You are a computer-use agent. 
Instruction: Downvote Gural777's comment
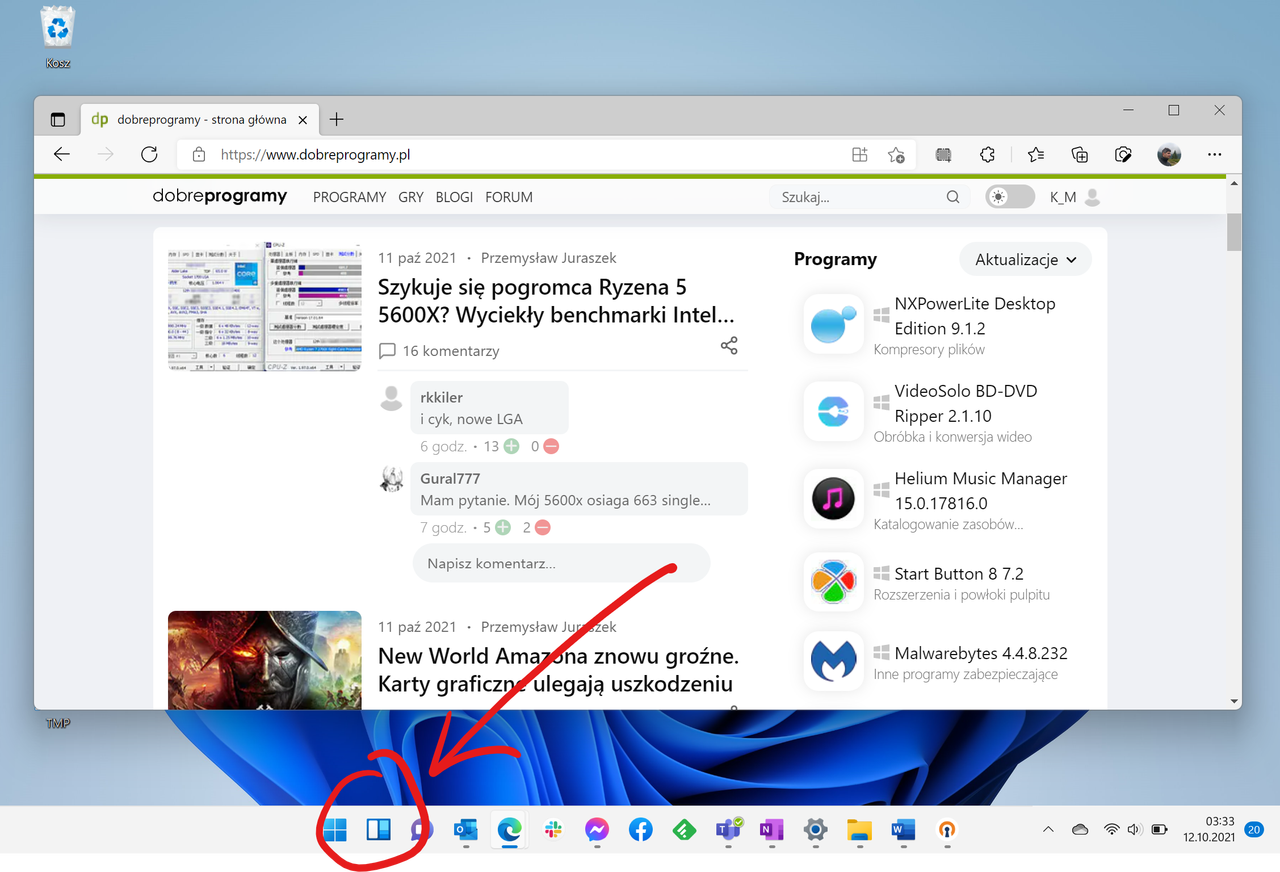click(x=542, y=527)
